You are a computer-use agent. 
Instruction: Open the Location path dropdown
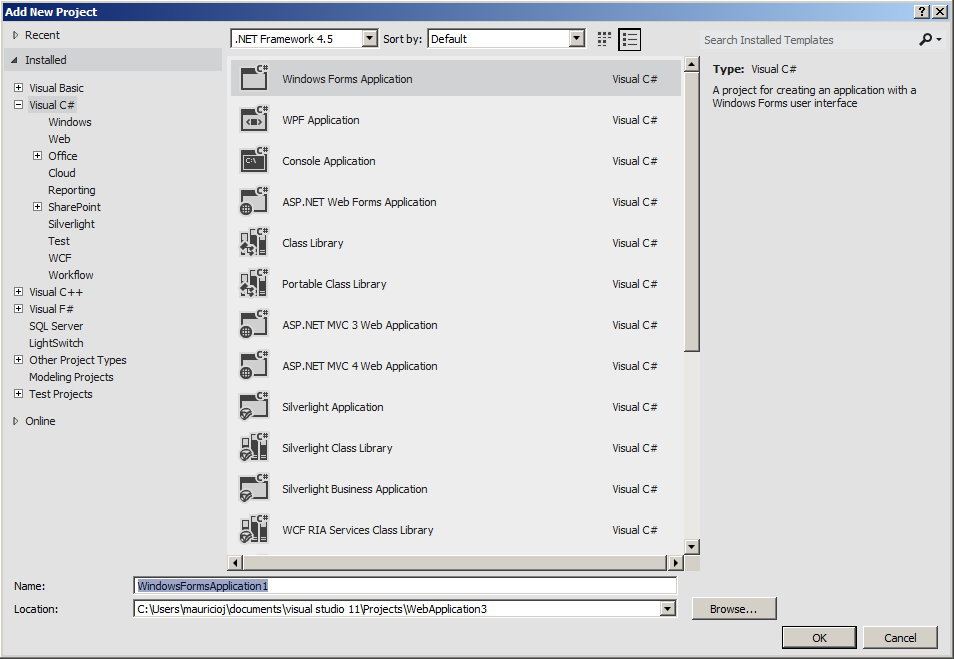click(x=668, y=608)
